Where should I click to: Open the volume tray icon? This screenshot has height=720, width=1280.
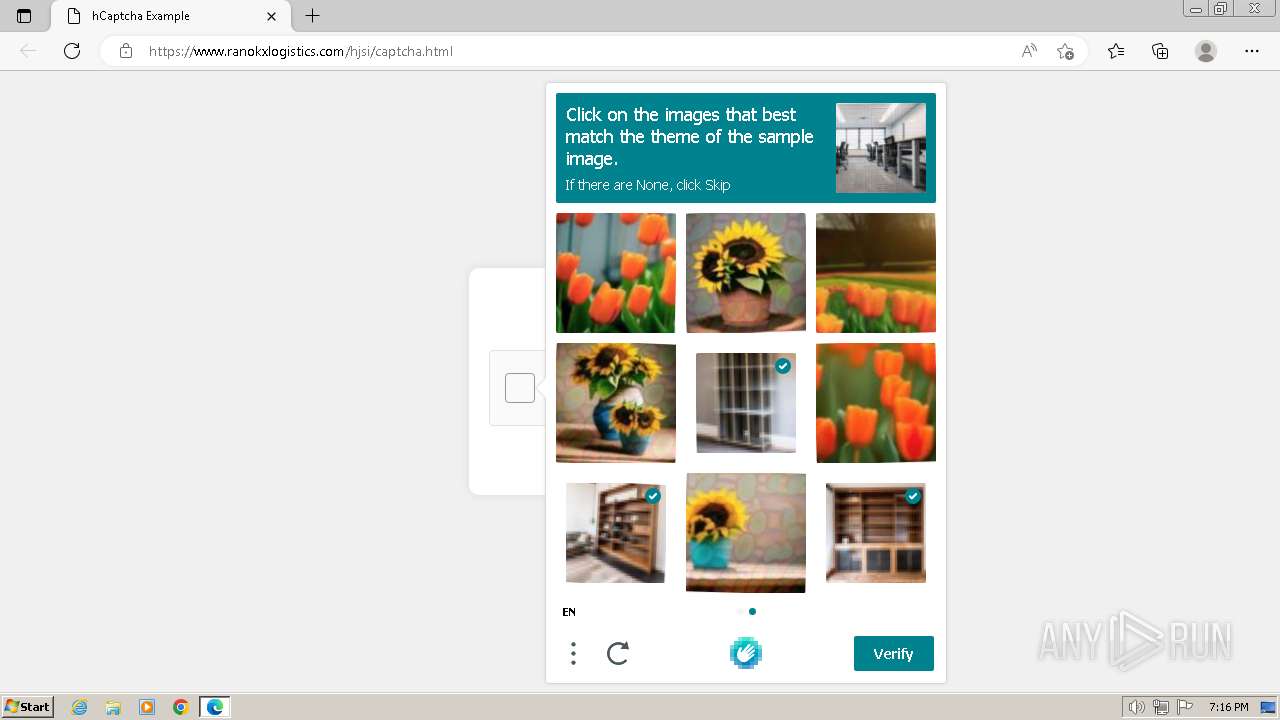(1137, 707)
